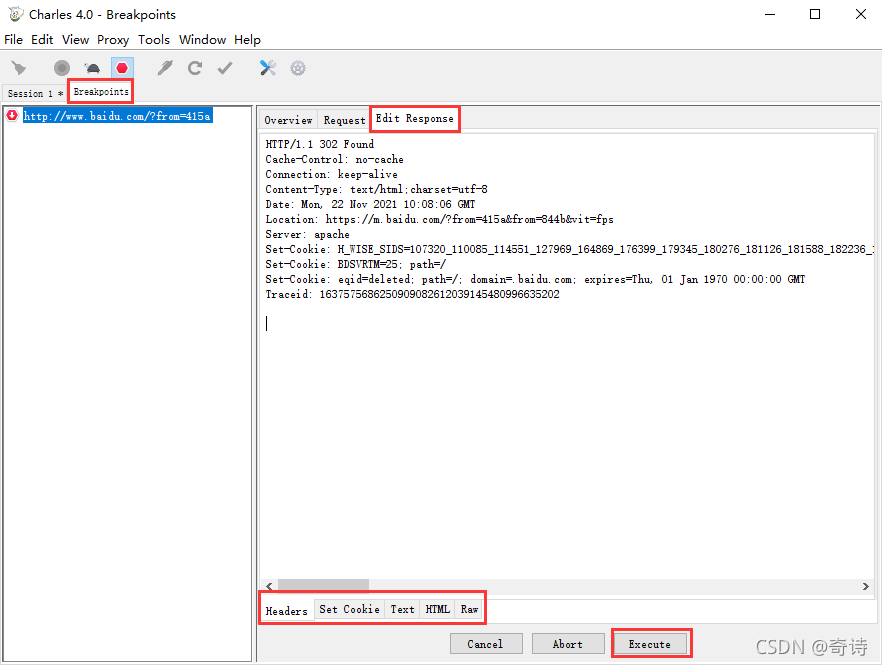Click the scrollbar right arrow
Image resolution: width=882 pixels, height=665 pixels.
coord(866,586)
